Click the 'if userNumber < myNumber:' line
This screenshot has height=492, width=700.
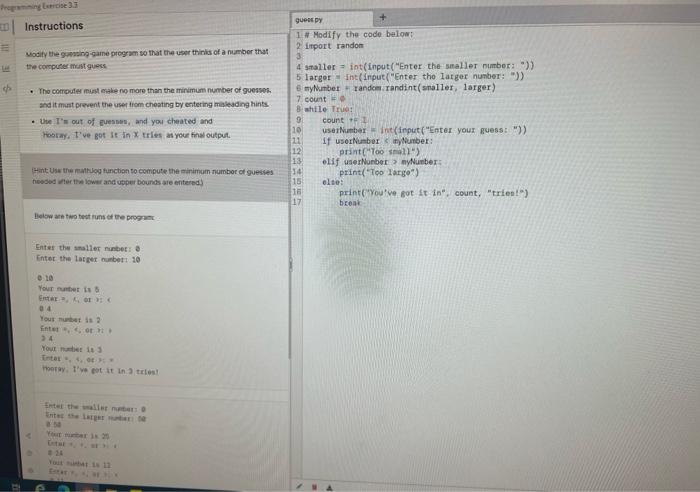(378, 141)
